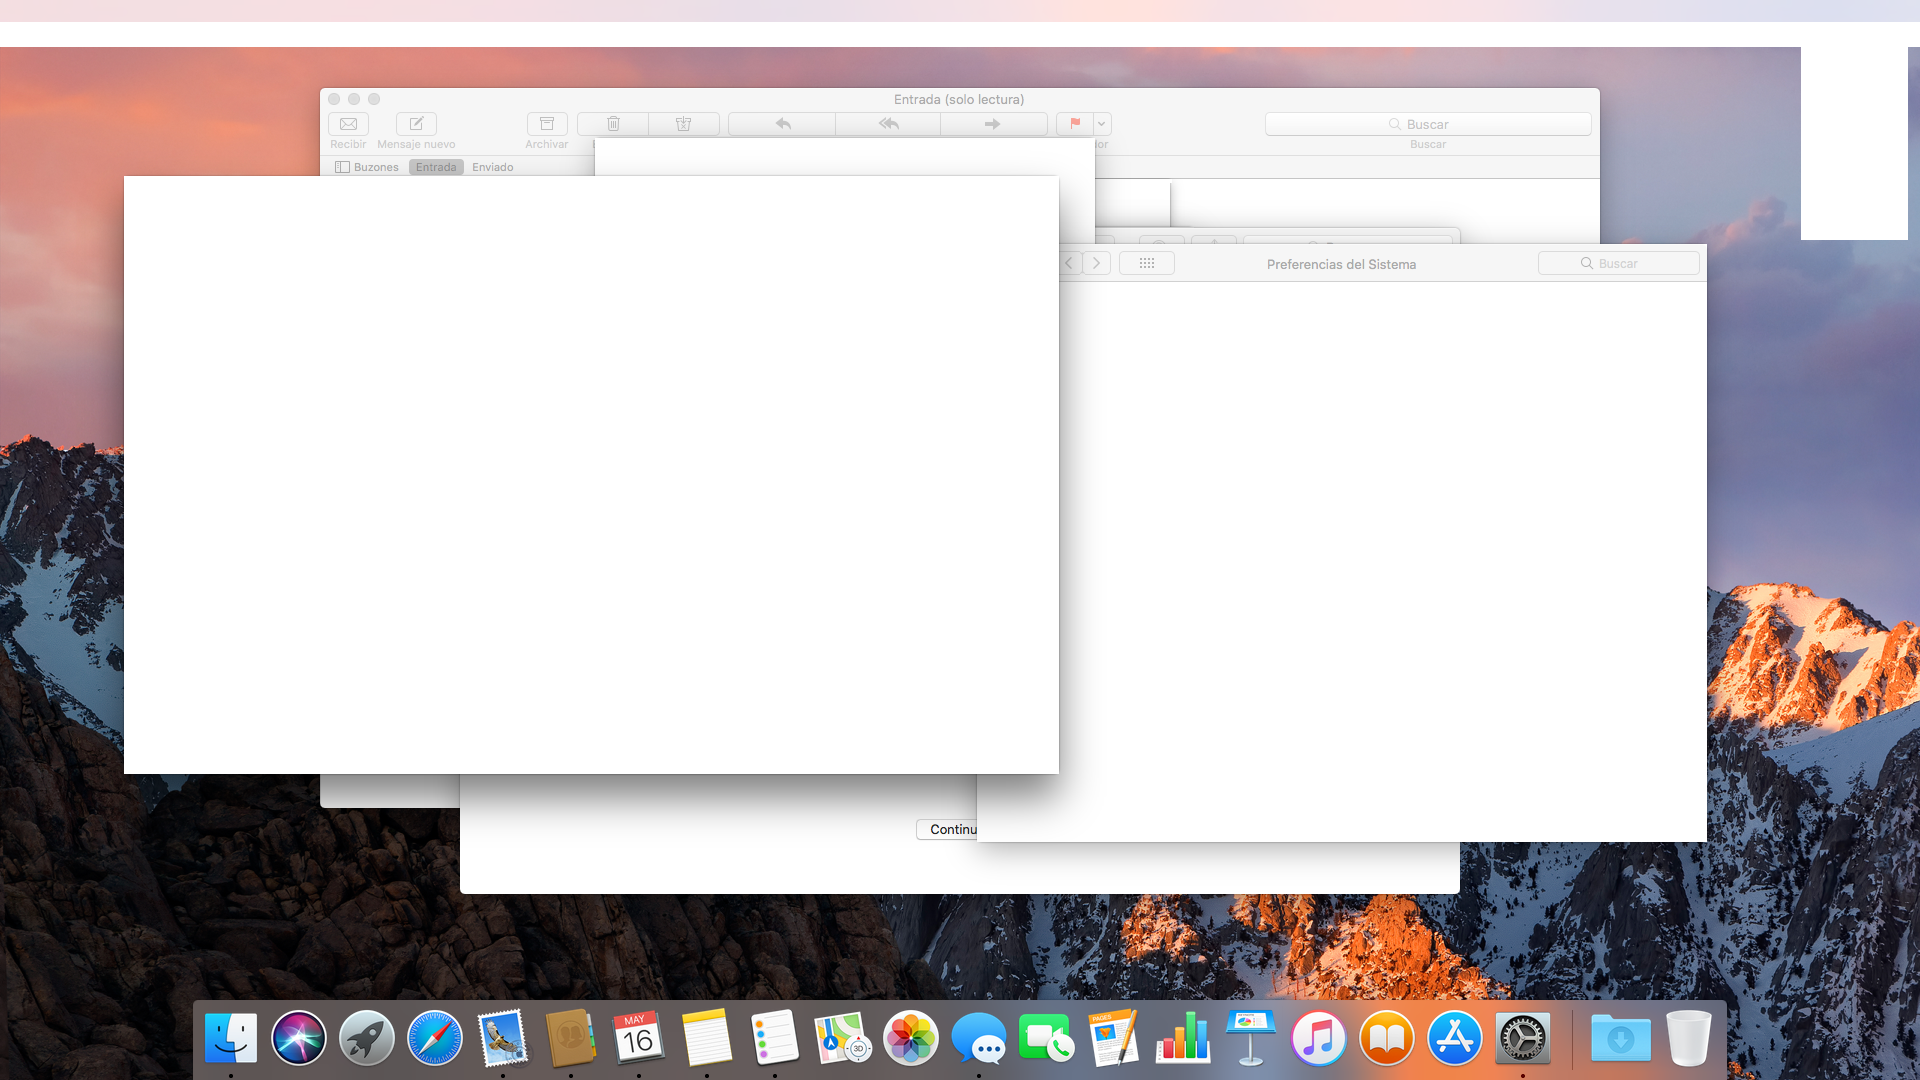
Task: Click the trash delete icon in Mail
Action: click(613, 124)
